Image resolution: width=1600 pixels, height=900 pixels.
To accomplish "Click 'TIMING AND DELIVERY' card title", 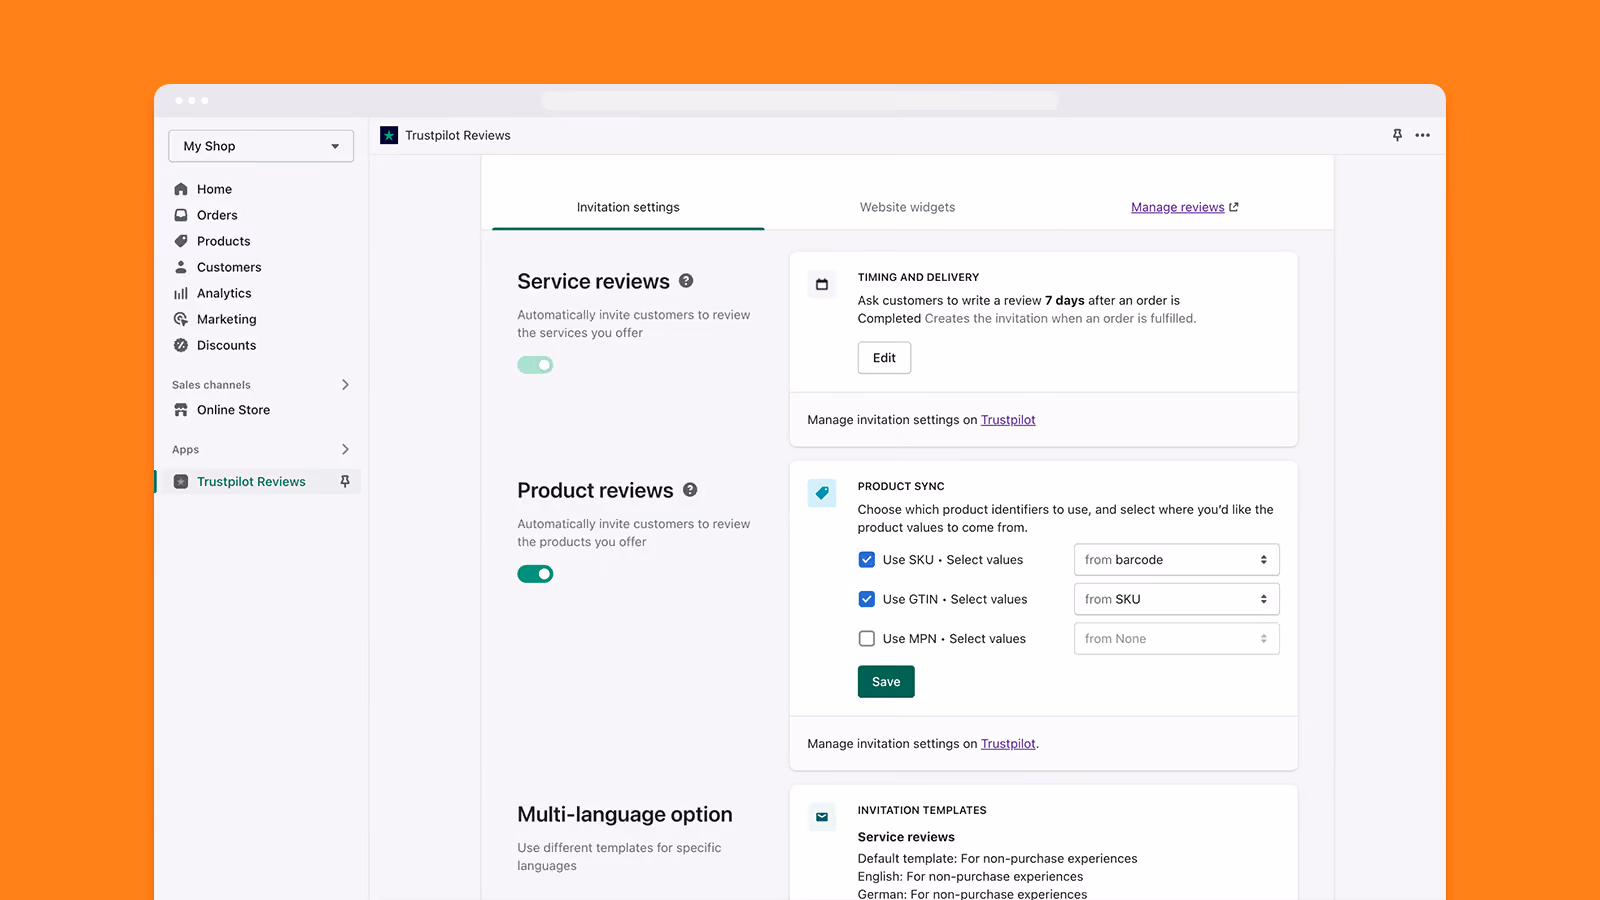I will coord(918,277).
